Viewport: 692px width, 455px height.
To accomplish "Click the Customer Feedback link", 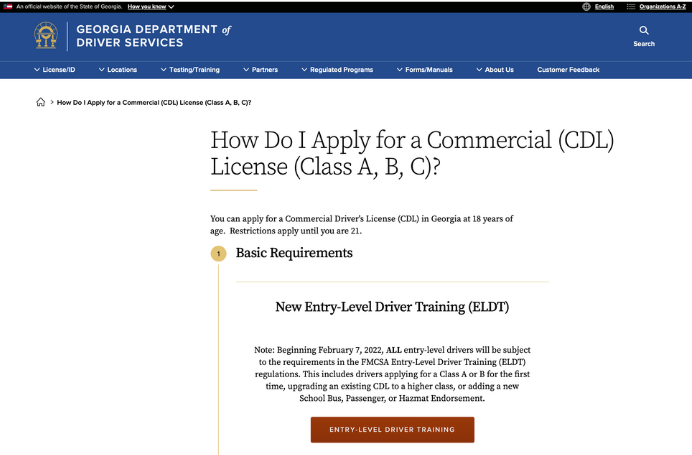I will 568,70.
